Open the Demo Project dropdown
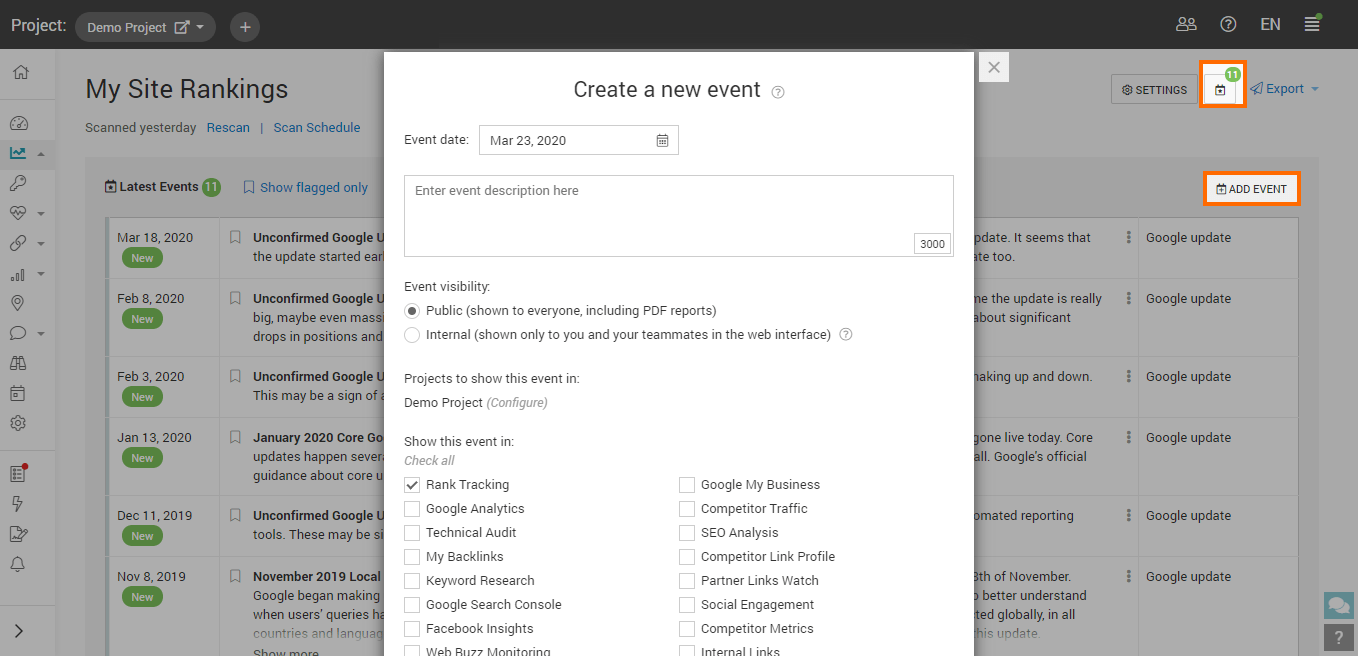This screenshot has width=1358, height=656. tap(146, 27)
